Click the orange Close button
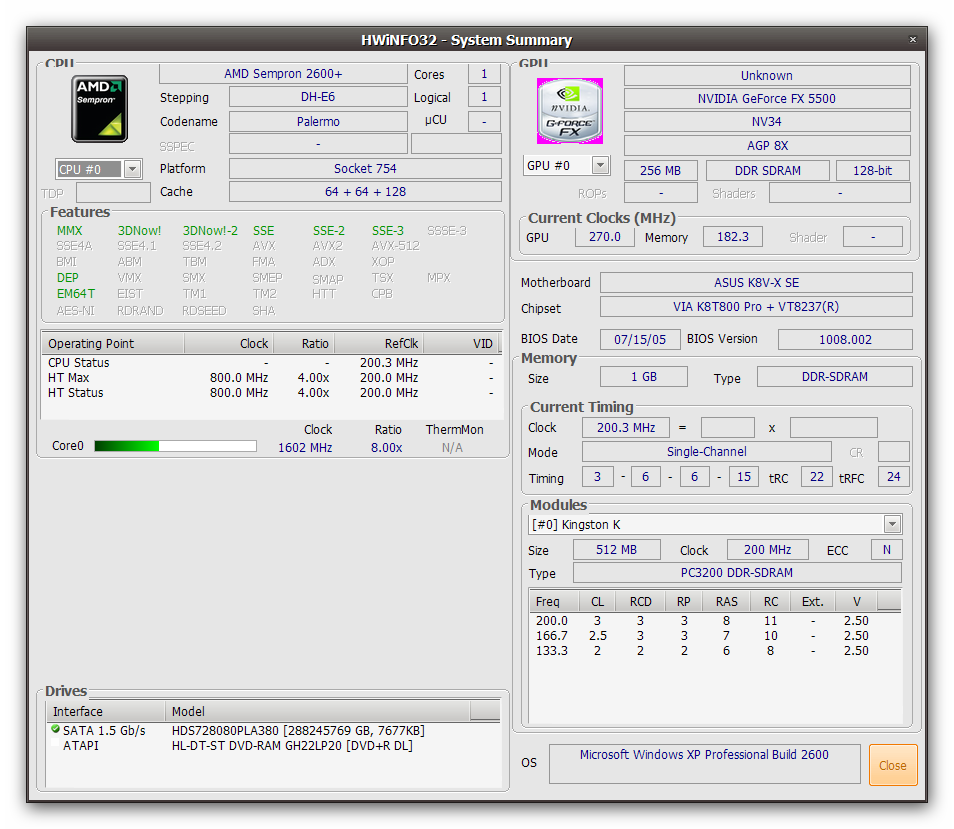The width and height of the screenshot is (954, 829). click(x=893, y=765)
